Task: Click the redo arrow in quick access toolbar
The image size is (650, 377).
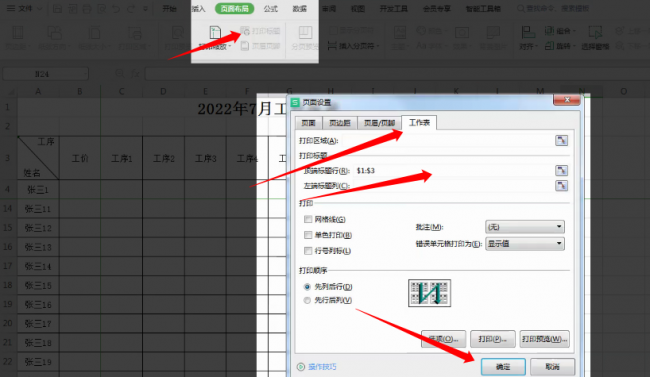Action: [132, 8]
